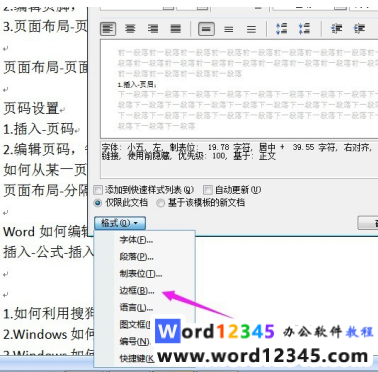Apply right alignment in style dialog
378x372 pixels.
pyautogui.click(x=153, y=29)
